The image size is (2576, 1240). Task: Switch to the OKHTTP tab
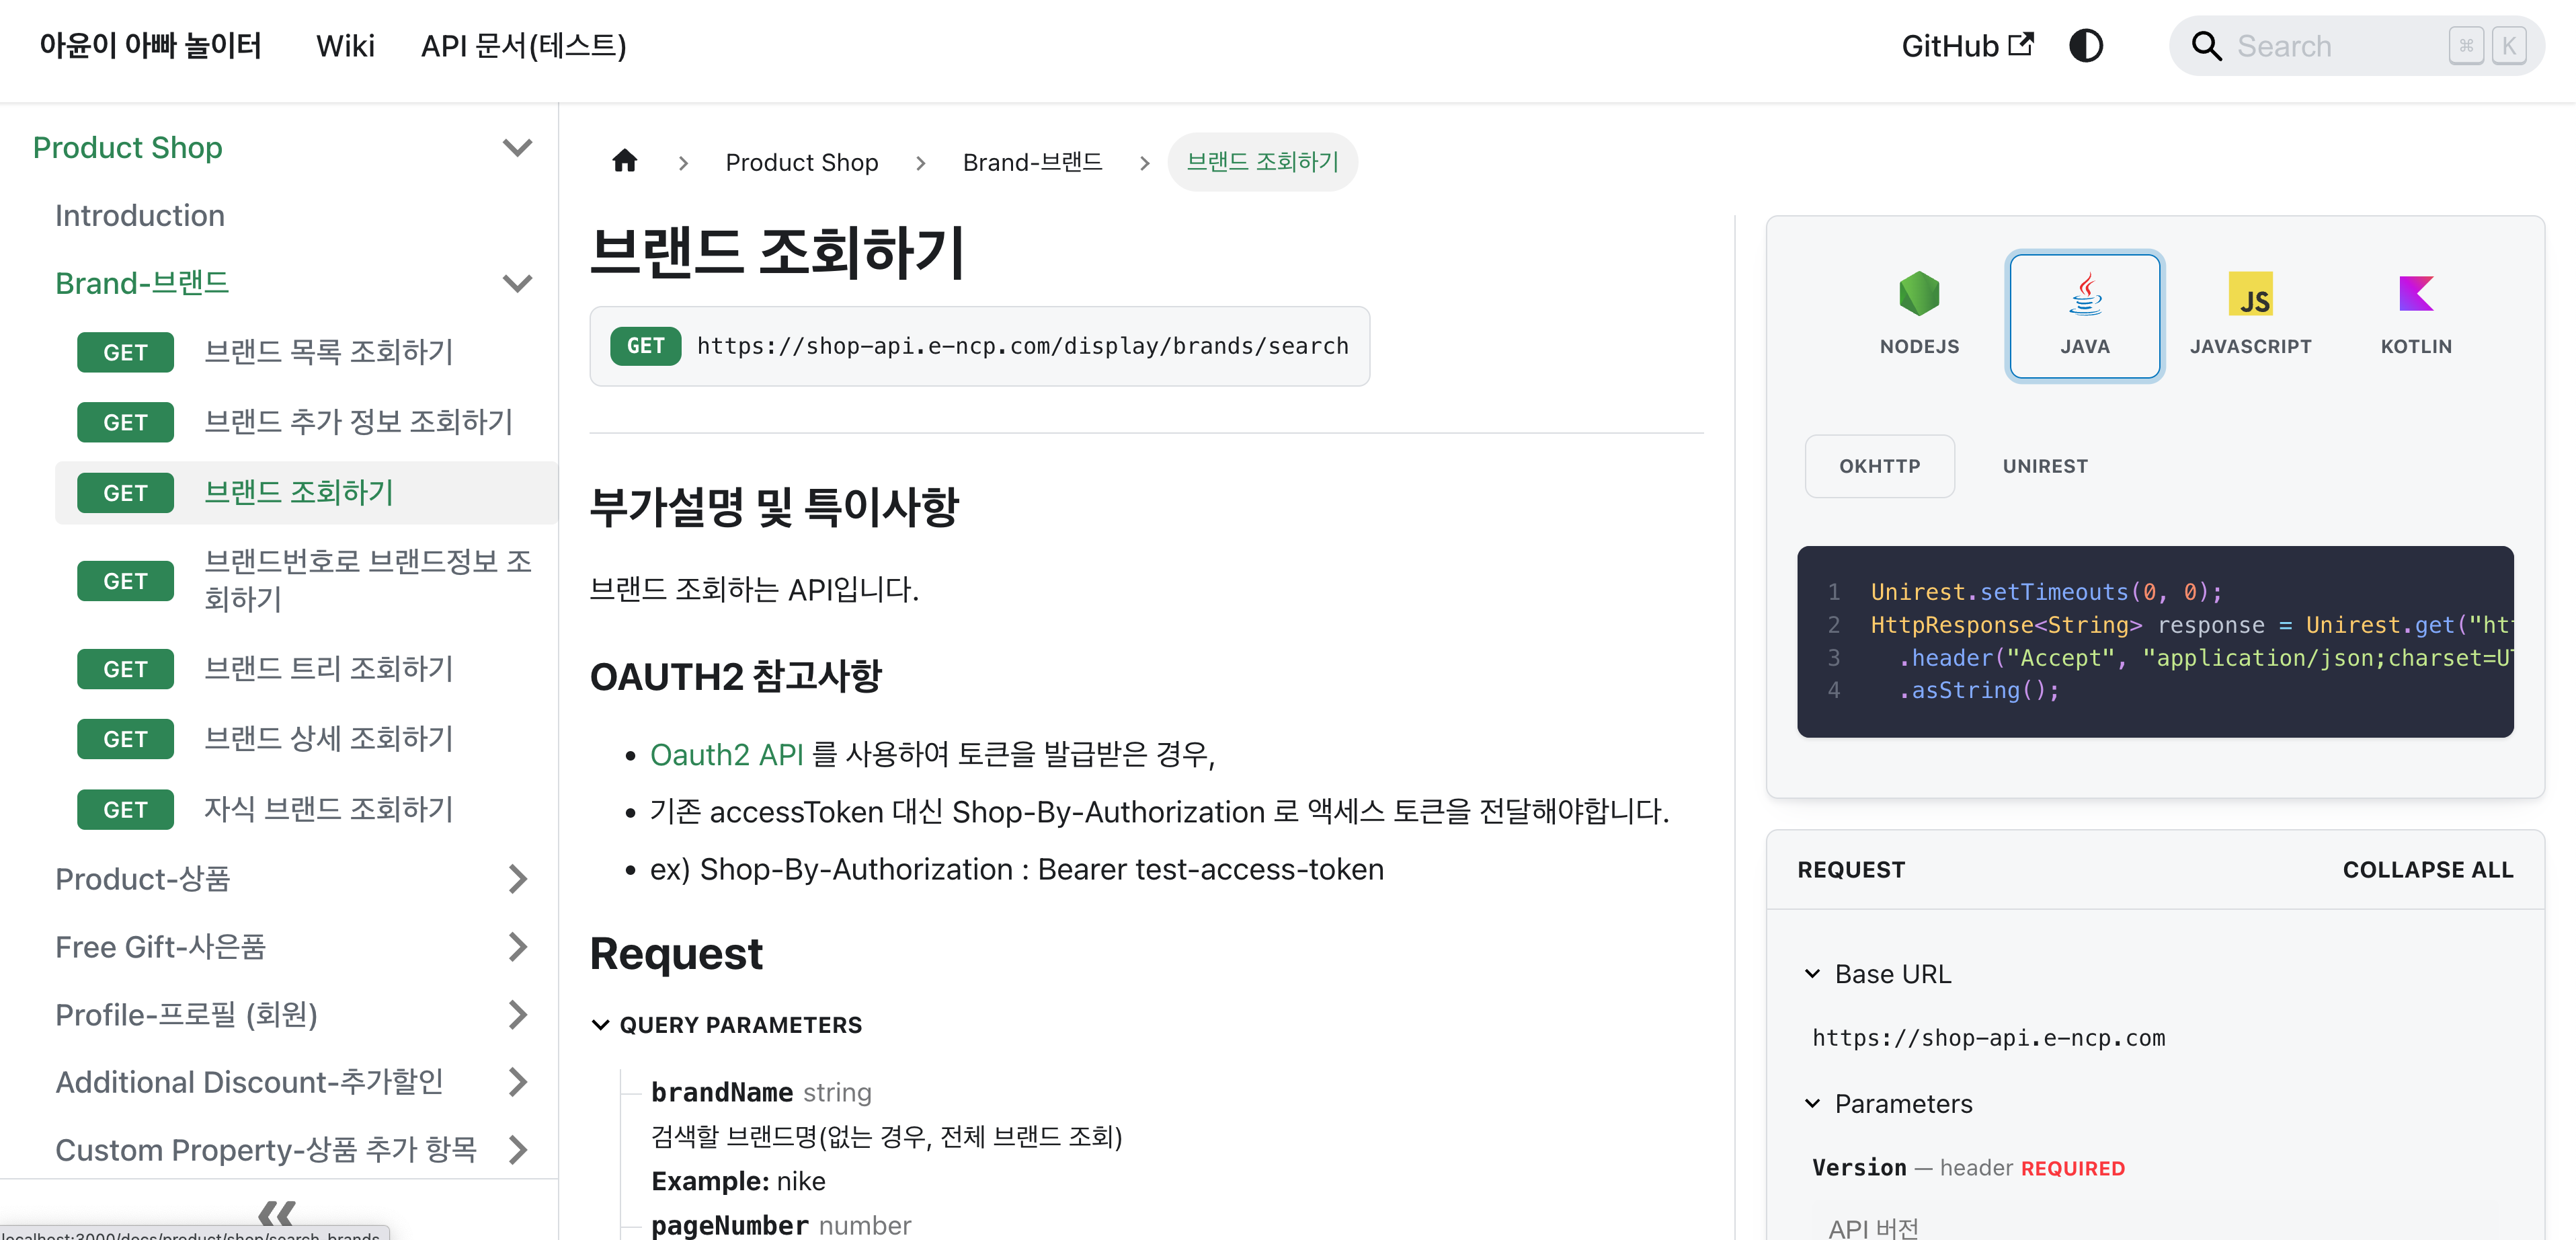click(x=1879, y=466)
